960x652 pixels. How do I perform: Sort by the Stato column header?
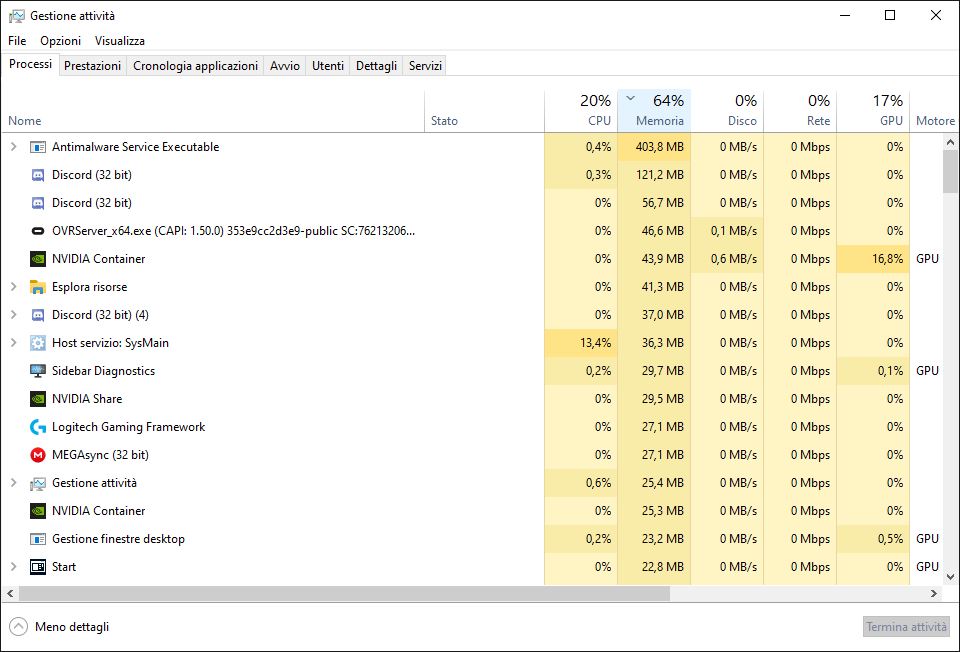[484, 111]
